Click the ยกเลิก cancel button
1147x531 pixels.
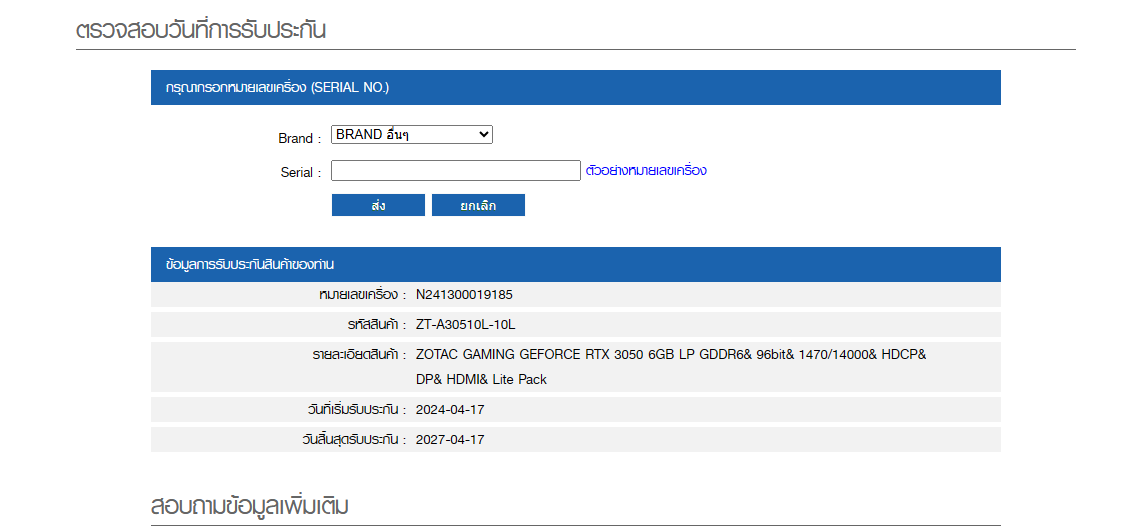pyautogui.click(x=478, y=206)
